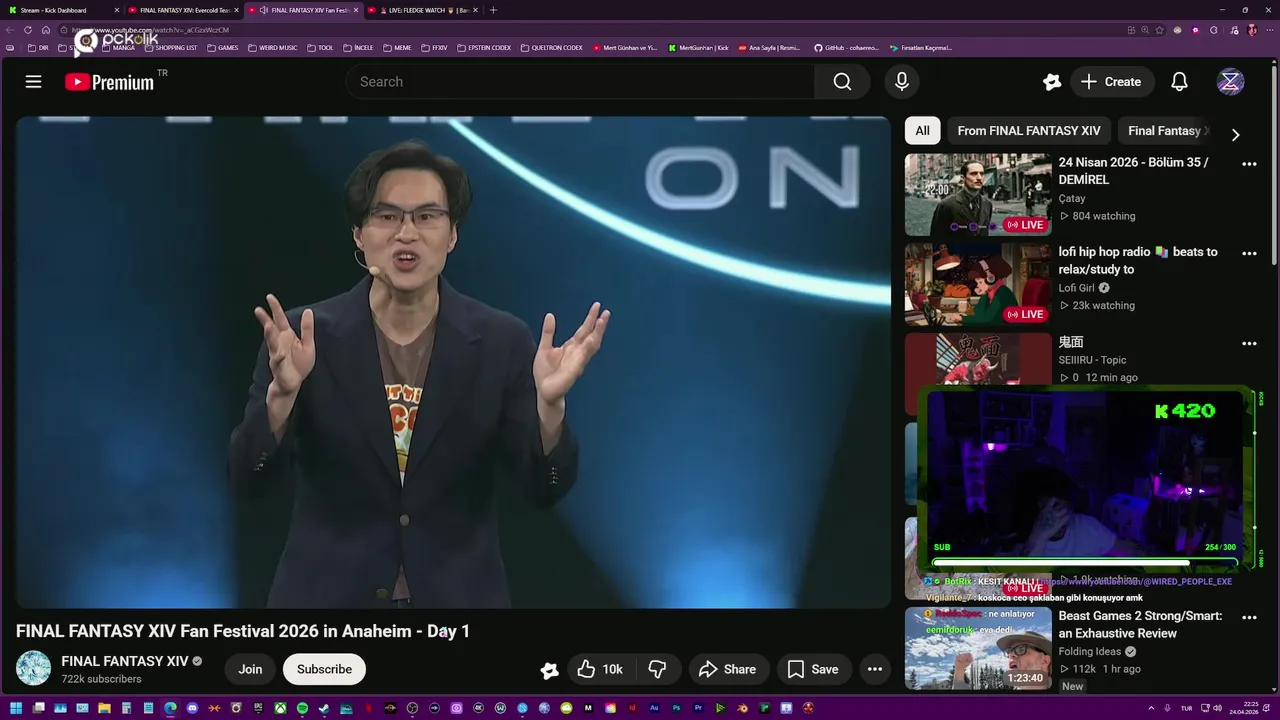Open the notifications bell
The height and width of the screenshot is (720, 1280).
click(1179, 82)
